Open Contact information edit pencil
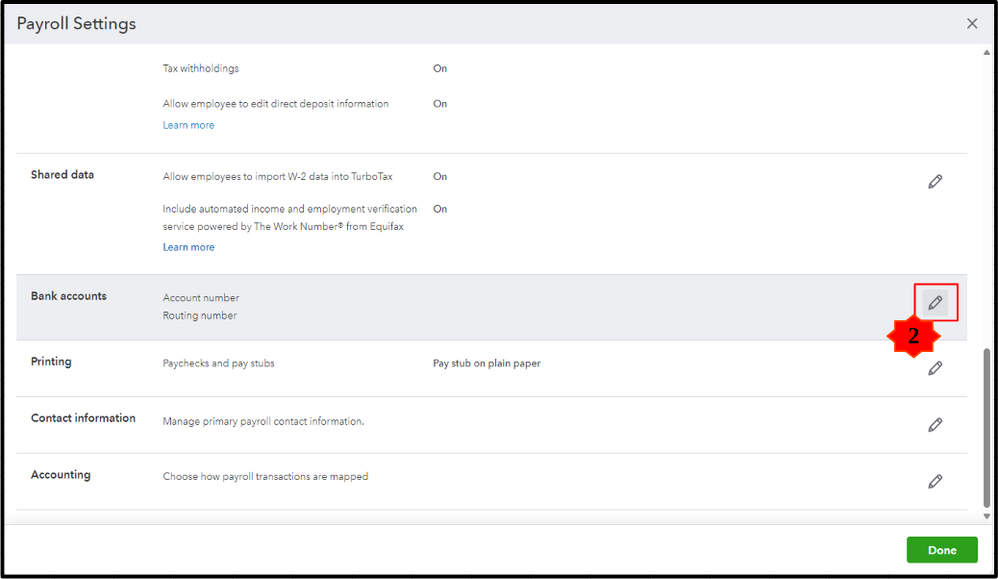Viewport: 998px width, 579px height. tap(935, 425)
